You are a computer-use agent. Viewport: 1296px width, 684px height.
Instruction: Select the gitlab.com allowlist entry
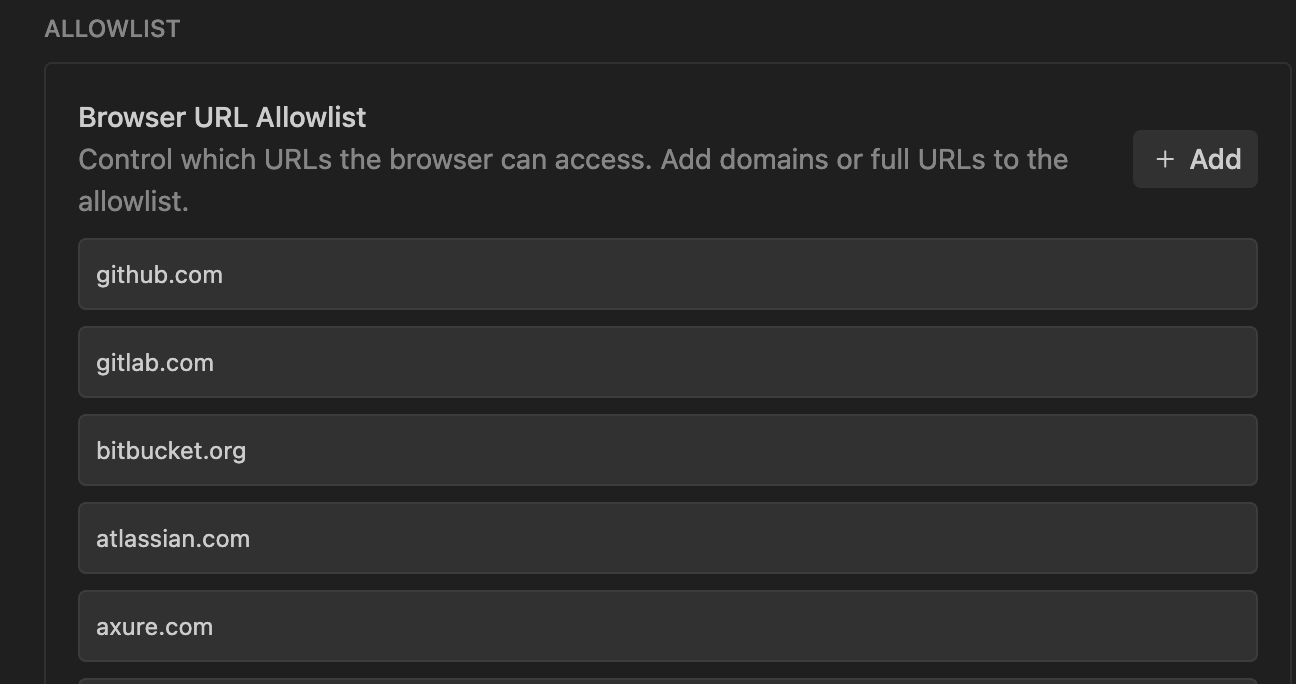click(x=667, y=362)
